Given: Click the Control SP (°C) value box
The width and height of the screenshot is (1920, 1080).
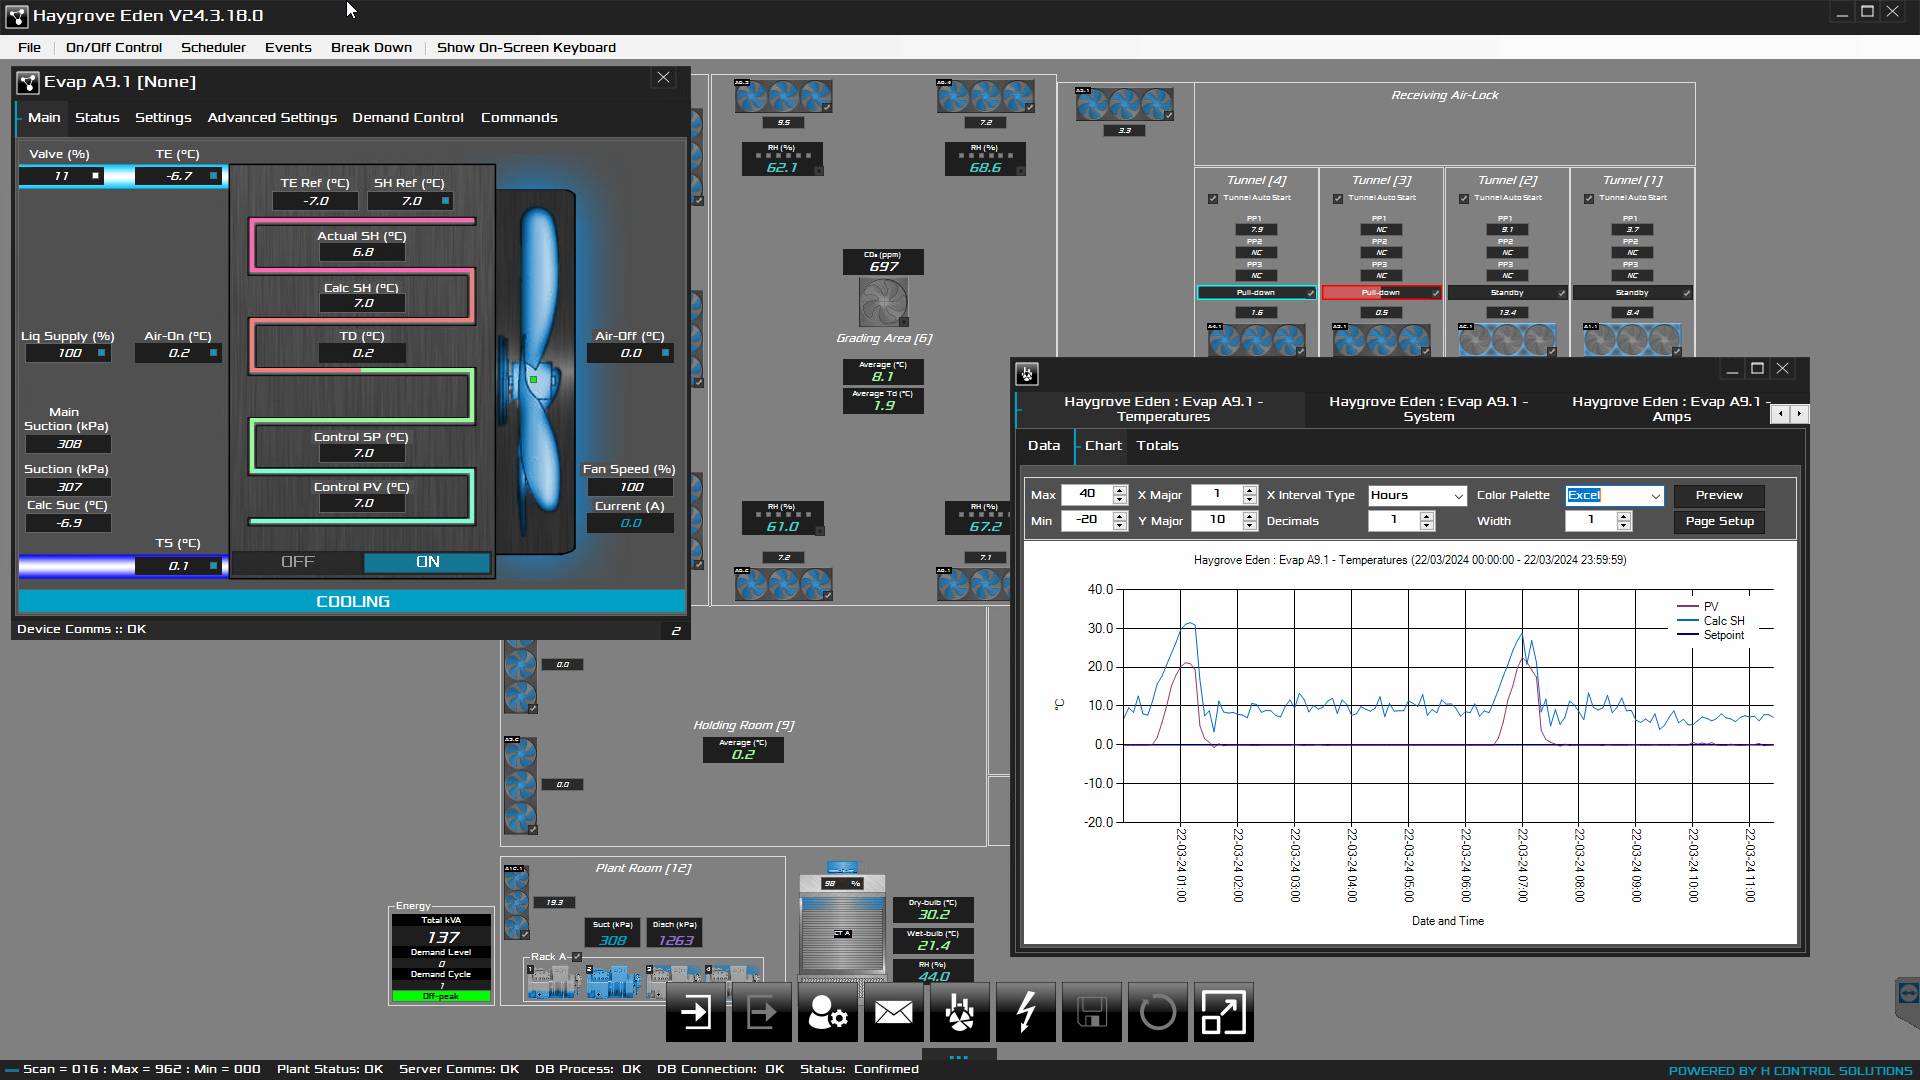Looking at the screenshot, I should [363, 453].
